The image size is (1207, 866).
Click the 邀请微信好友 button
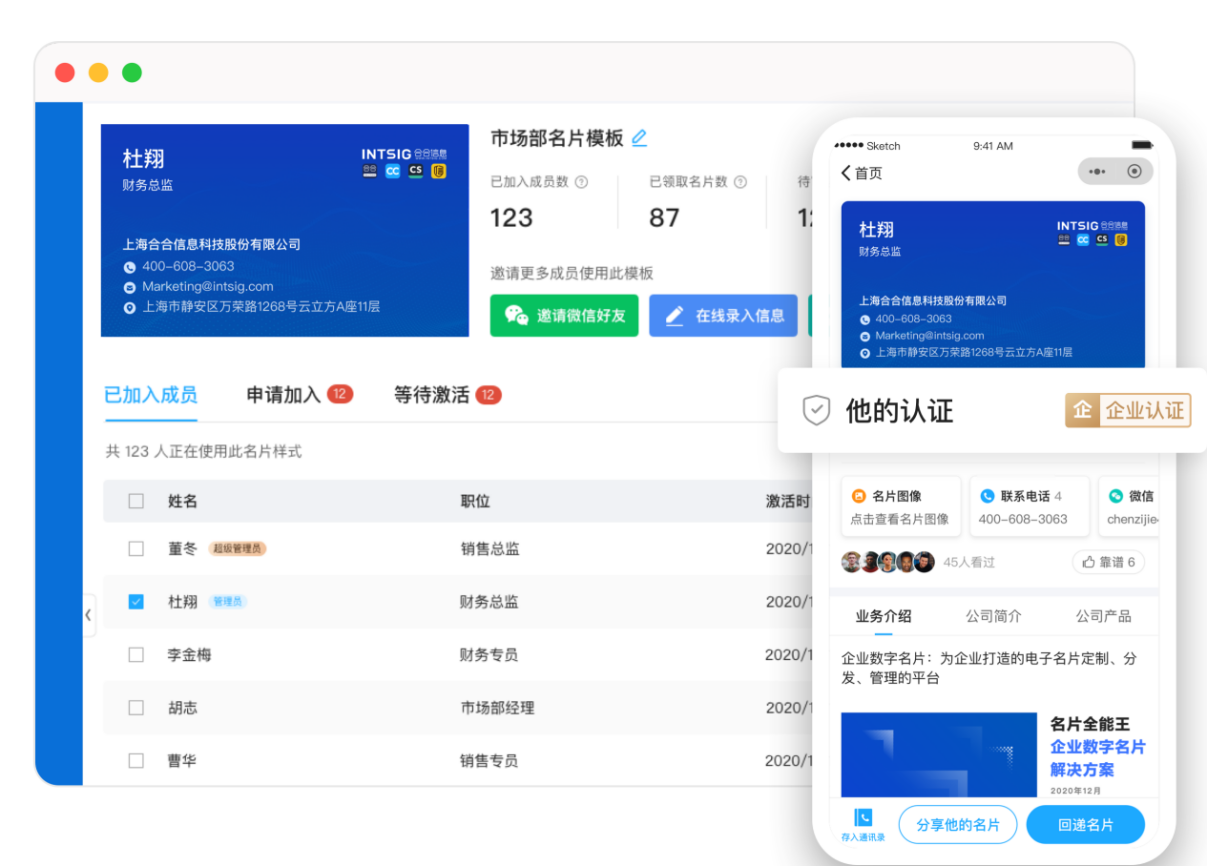[x=564, y=315]
